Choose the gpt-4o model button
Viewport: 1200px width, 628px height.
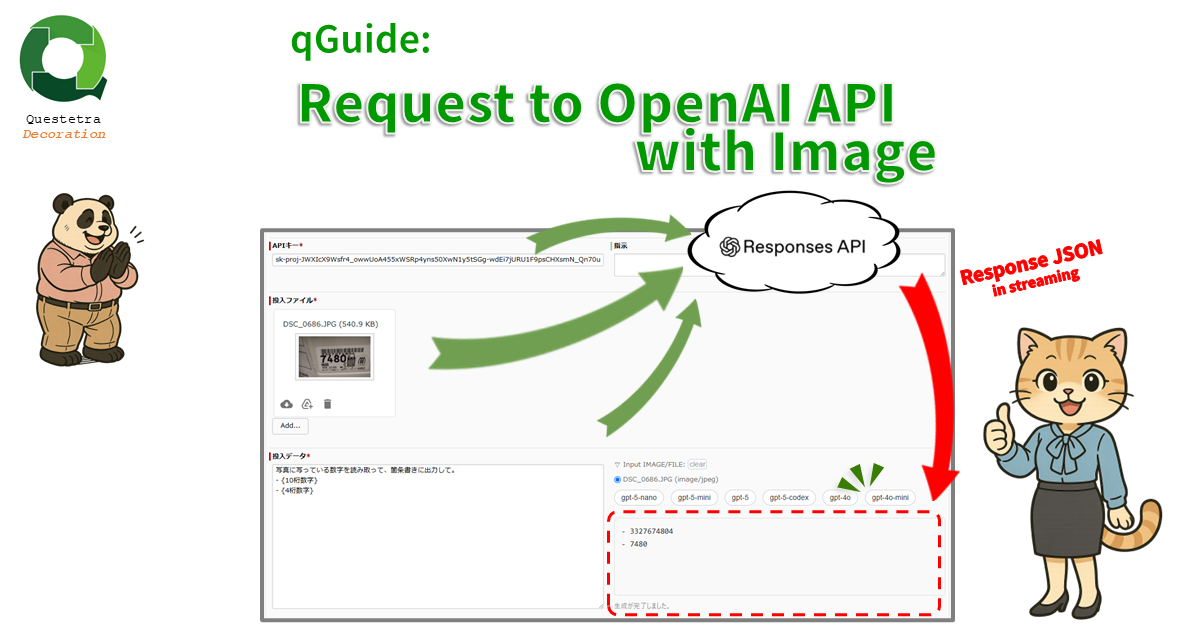[840, 497]
